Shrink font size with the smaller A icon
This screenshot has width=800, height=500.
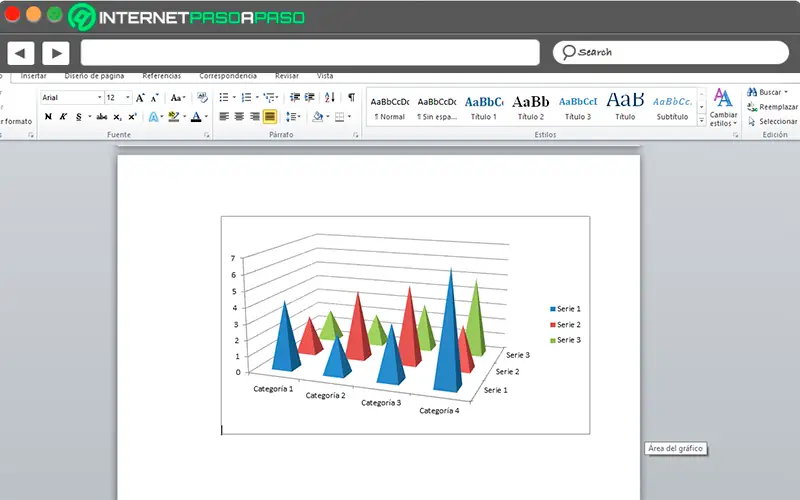[x=155, y=97]
